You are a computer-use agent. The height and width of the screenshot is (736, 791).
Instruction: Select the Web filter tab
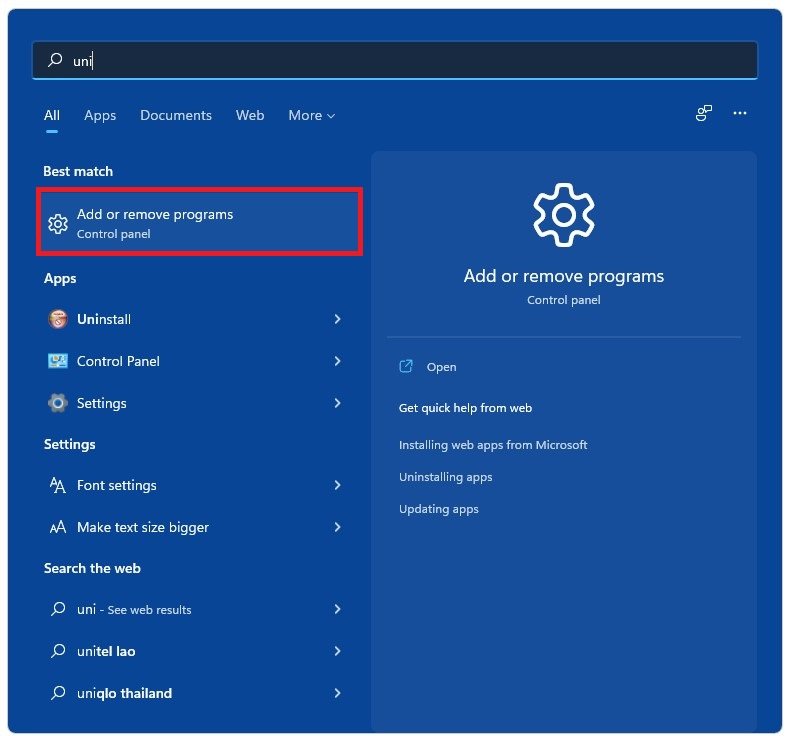(250, 115)
